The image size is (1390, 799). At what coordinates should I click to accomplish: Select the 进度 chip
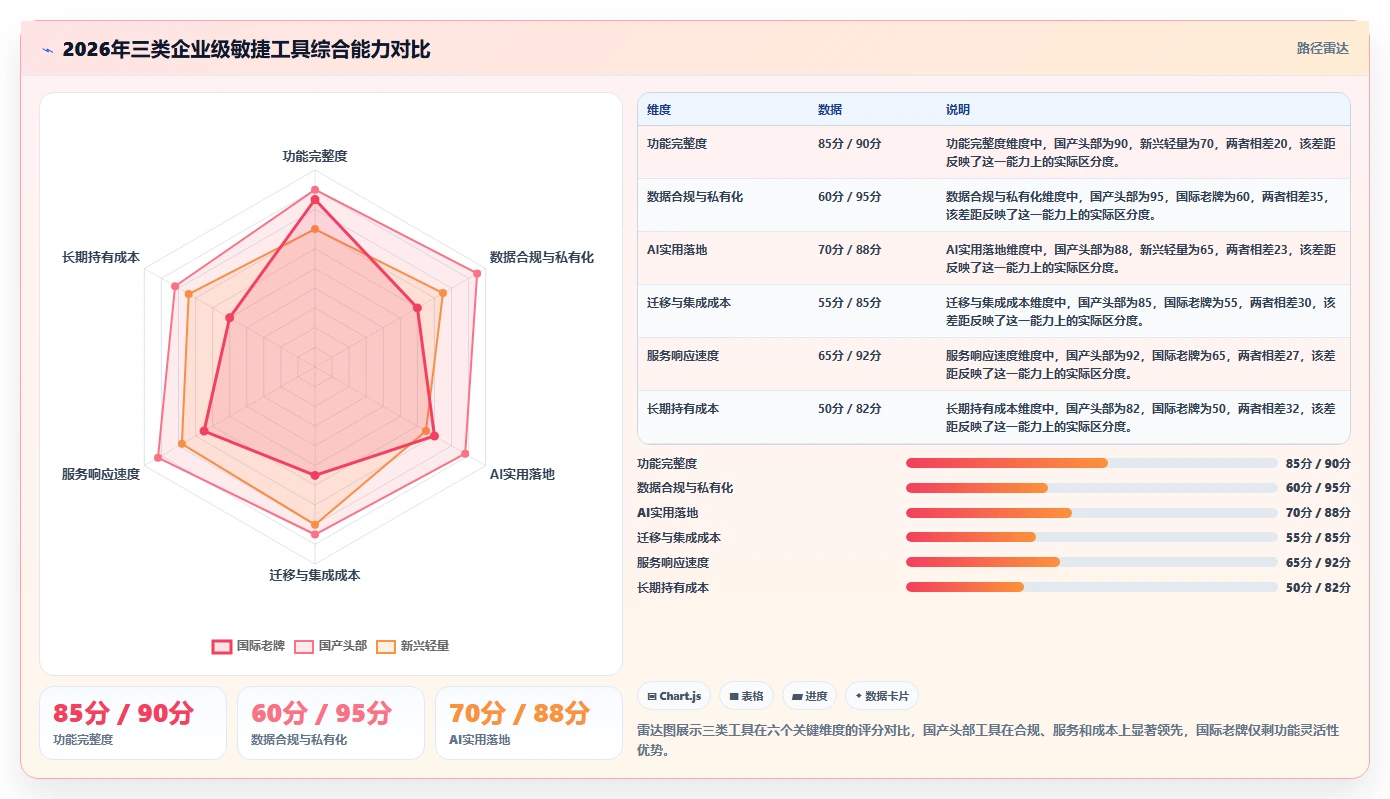[x=810, y=696]
